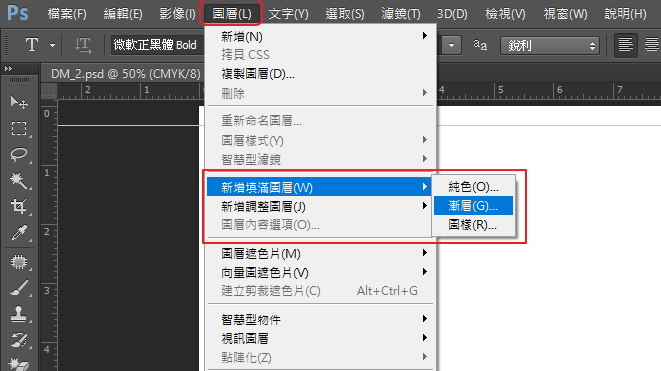
Task: Select the Magic Wand tool
Action: (19, 180)
